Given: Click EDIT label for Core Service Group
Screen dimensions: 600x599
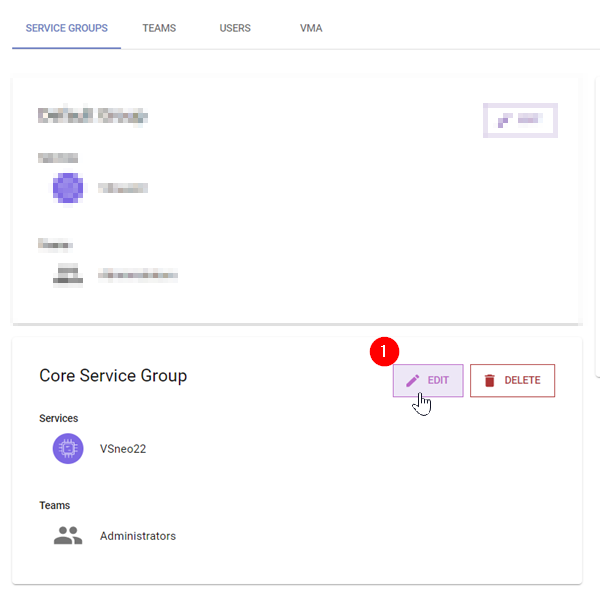Looking at the screenshot, I should [439, 381].
